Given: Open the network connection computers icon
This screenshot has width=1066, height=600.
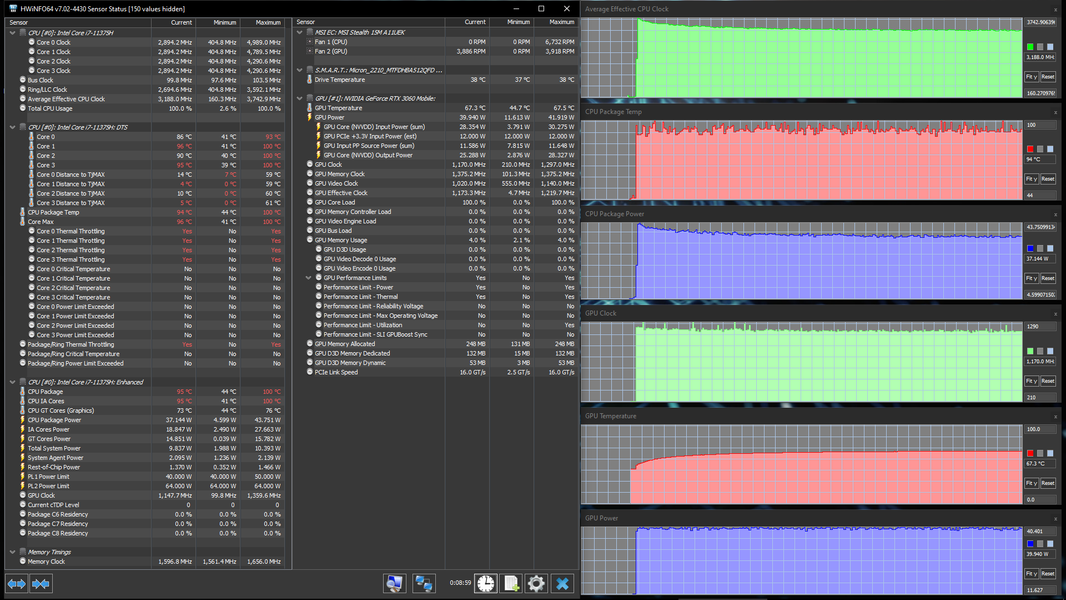Looking at the screenshot, I should (424, 583).
